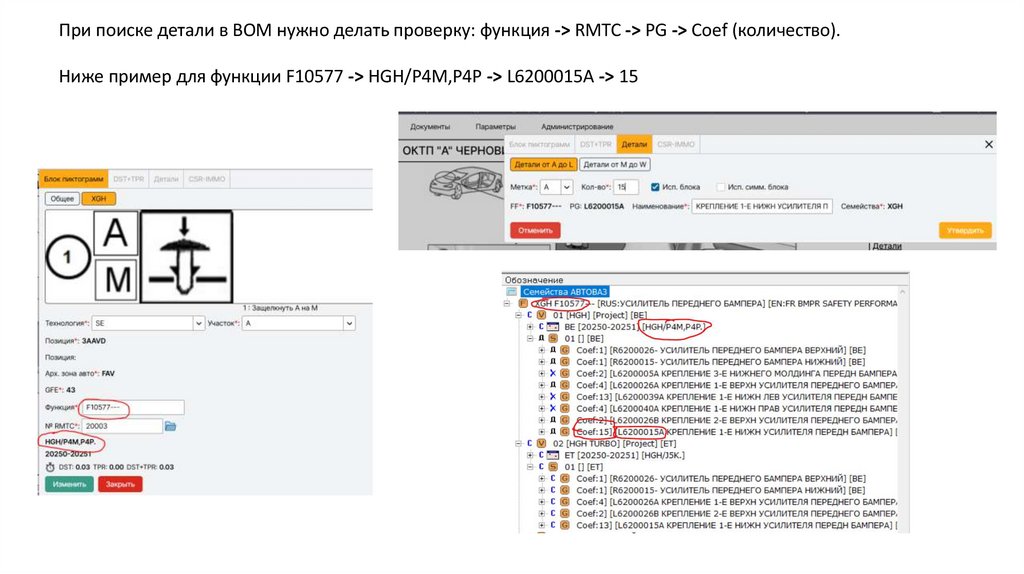1024x574 pixels.
Task: Open the Параметры menu
Action: point(495,127)
